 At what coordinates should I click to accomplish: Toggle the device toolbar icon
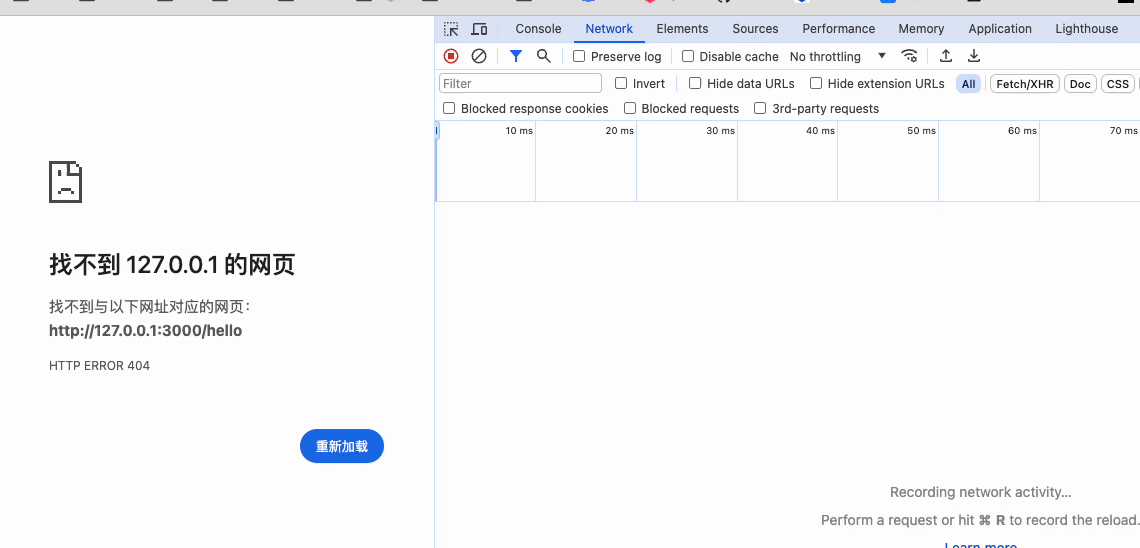click(x=479, y=29)
